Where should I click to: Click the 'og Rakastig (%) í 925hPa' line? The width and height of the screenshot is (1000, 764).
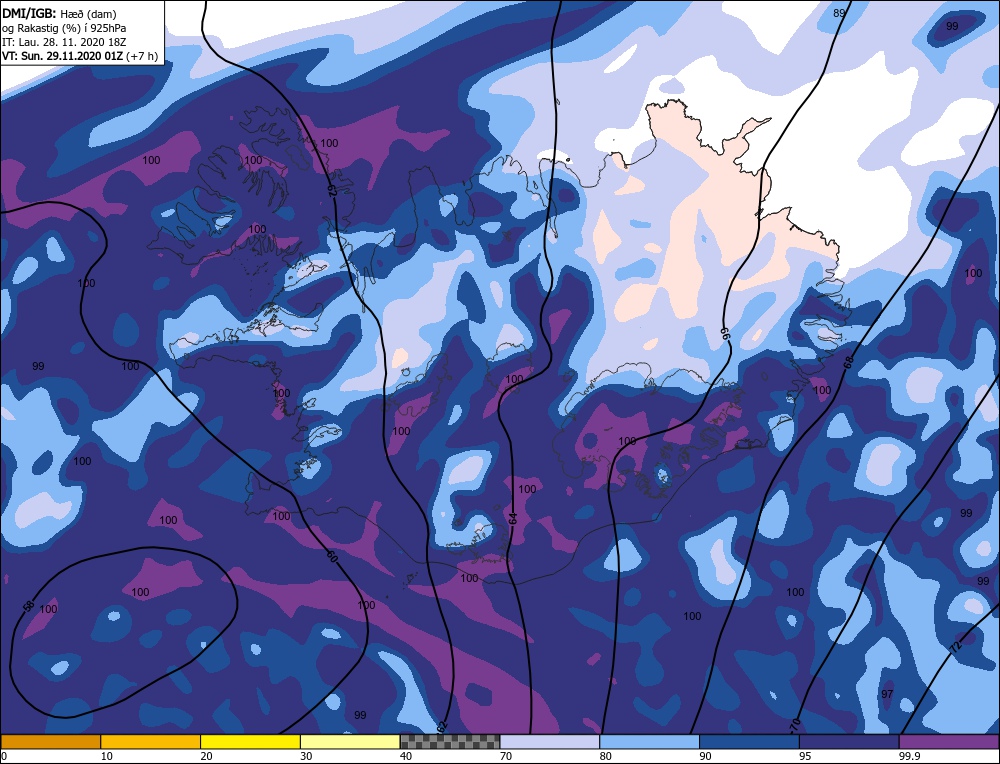(x=64, y=27)
